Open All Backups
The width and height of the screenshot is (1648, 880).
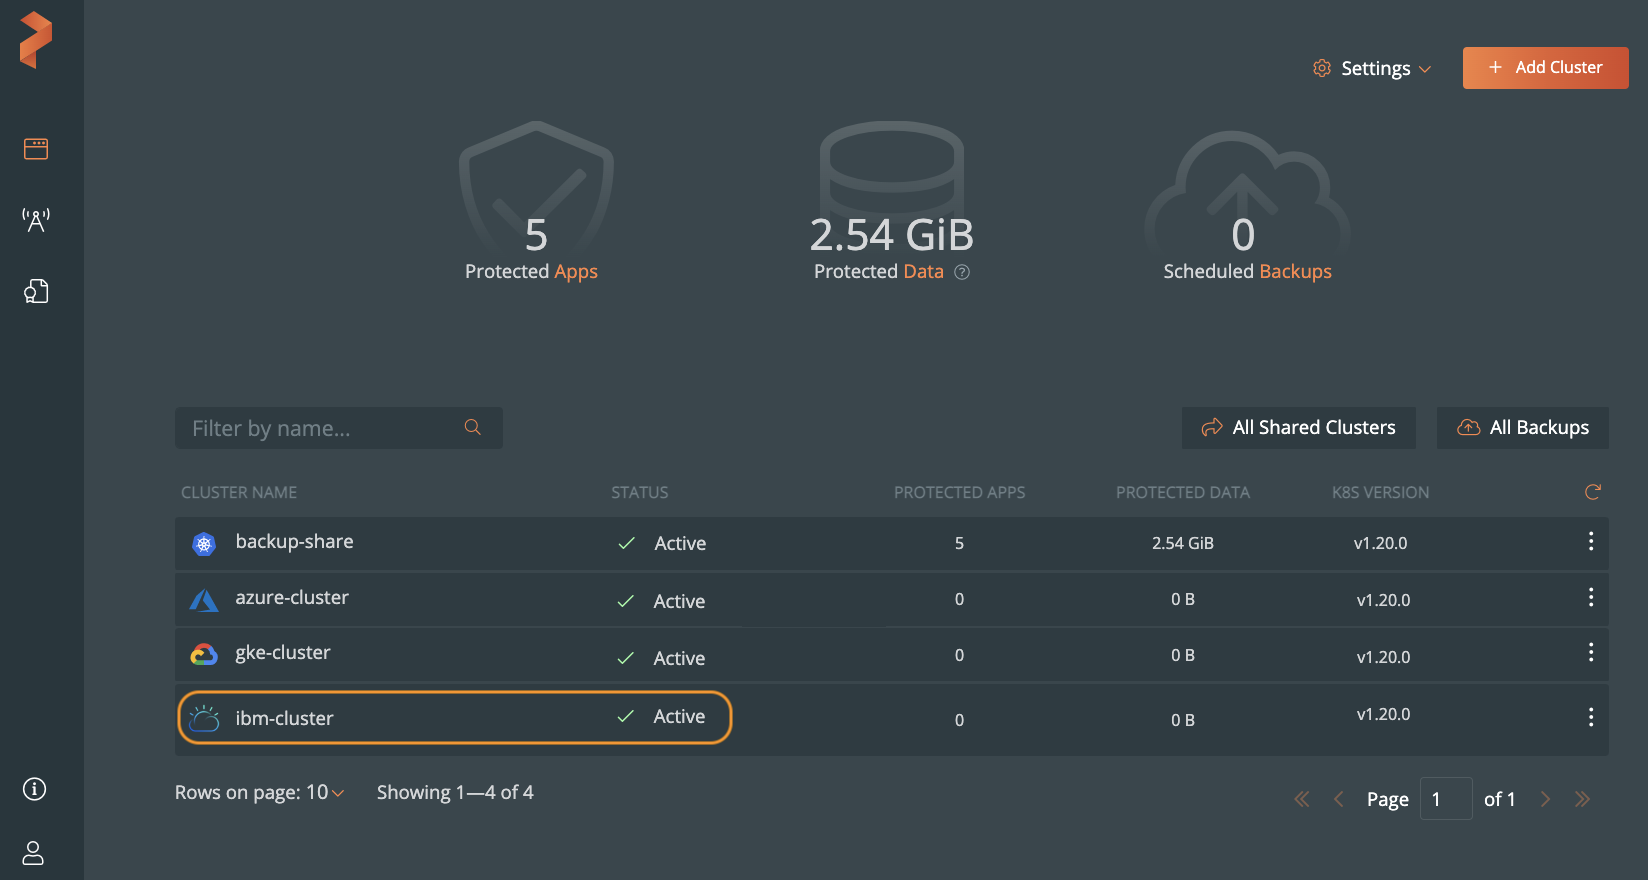click(x=1522, y=428)
